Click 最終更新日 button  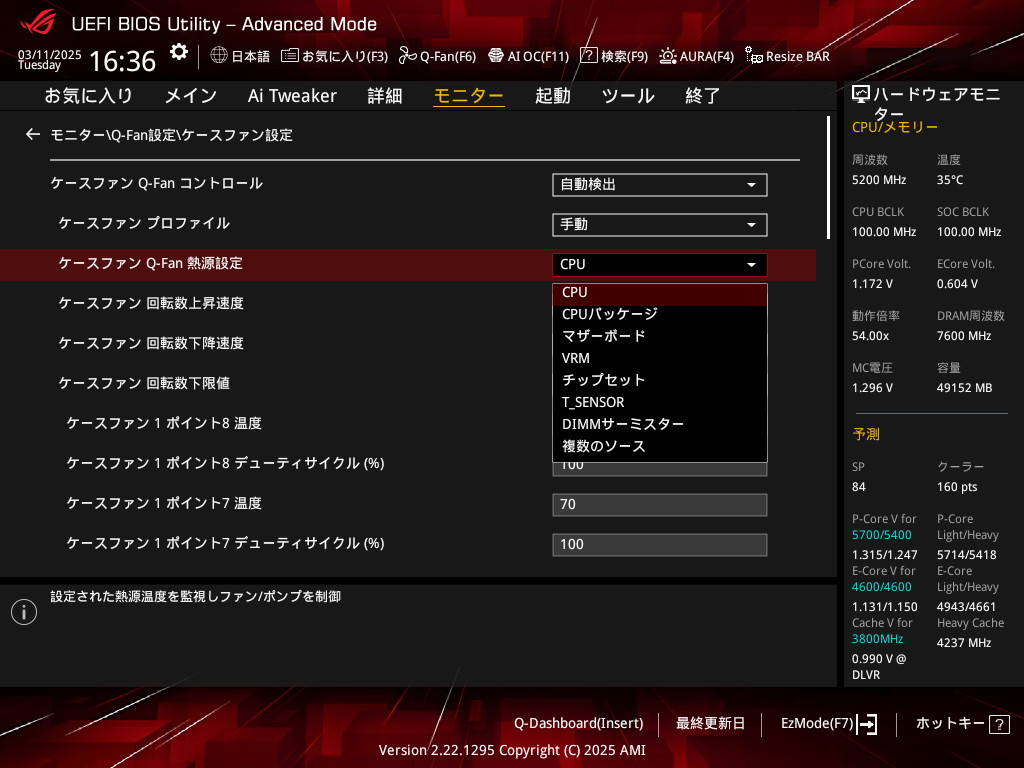coord(711,724)
